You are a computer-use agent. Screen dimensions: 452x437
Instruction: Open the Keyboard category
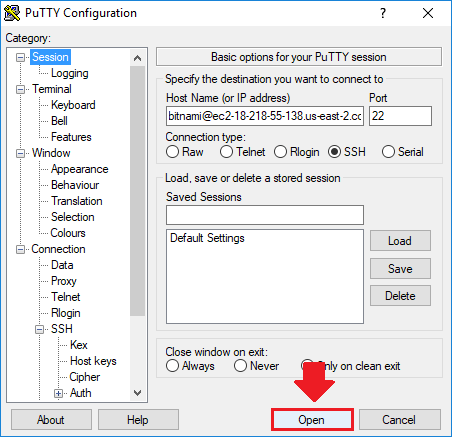tap(73, 105)
